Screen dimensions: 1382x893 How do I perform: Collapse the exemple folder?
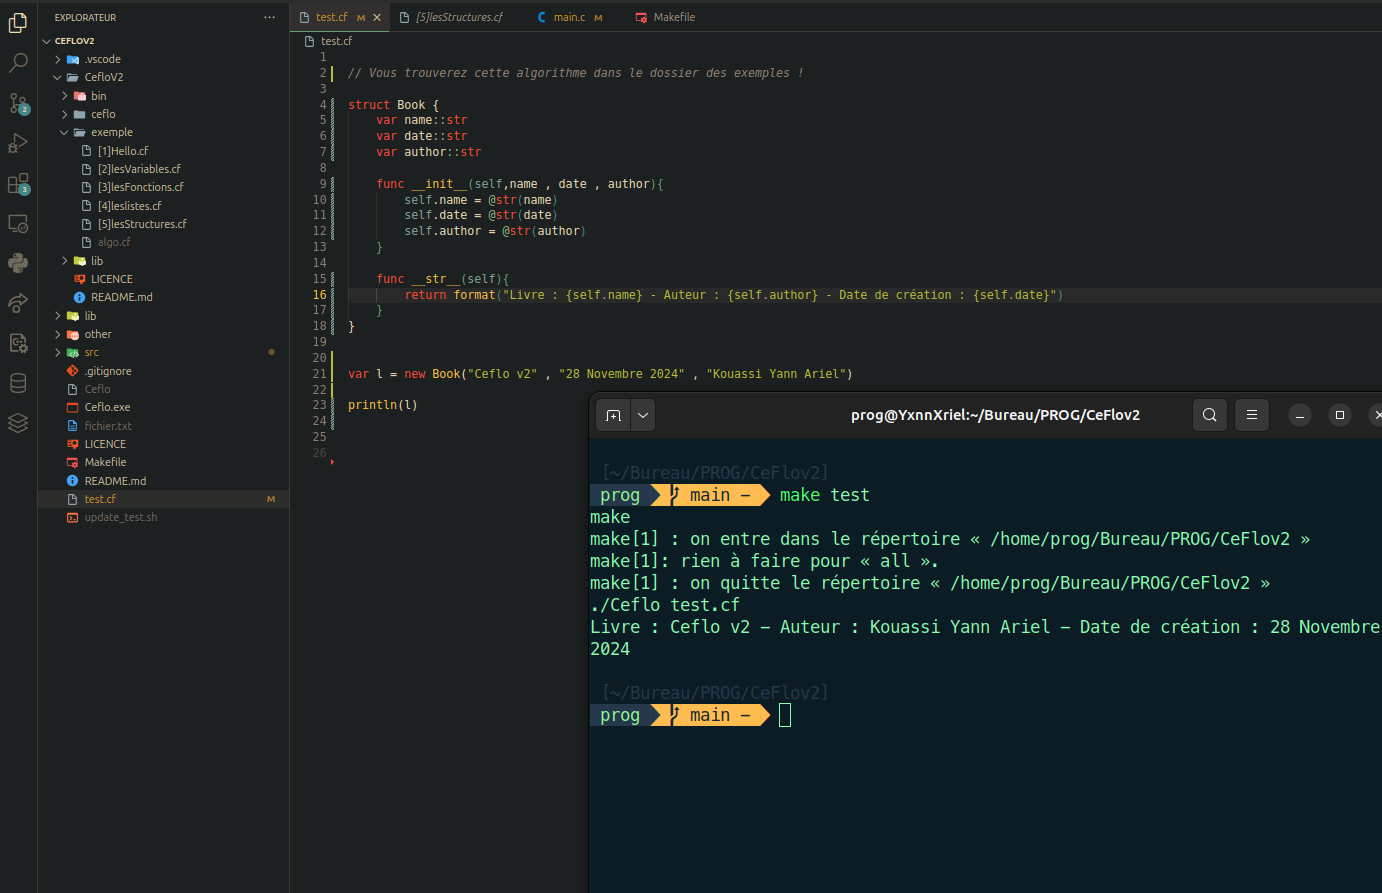[x=65, y=132]
